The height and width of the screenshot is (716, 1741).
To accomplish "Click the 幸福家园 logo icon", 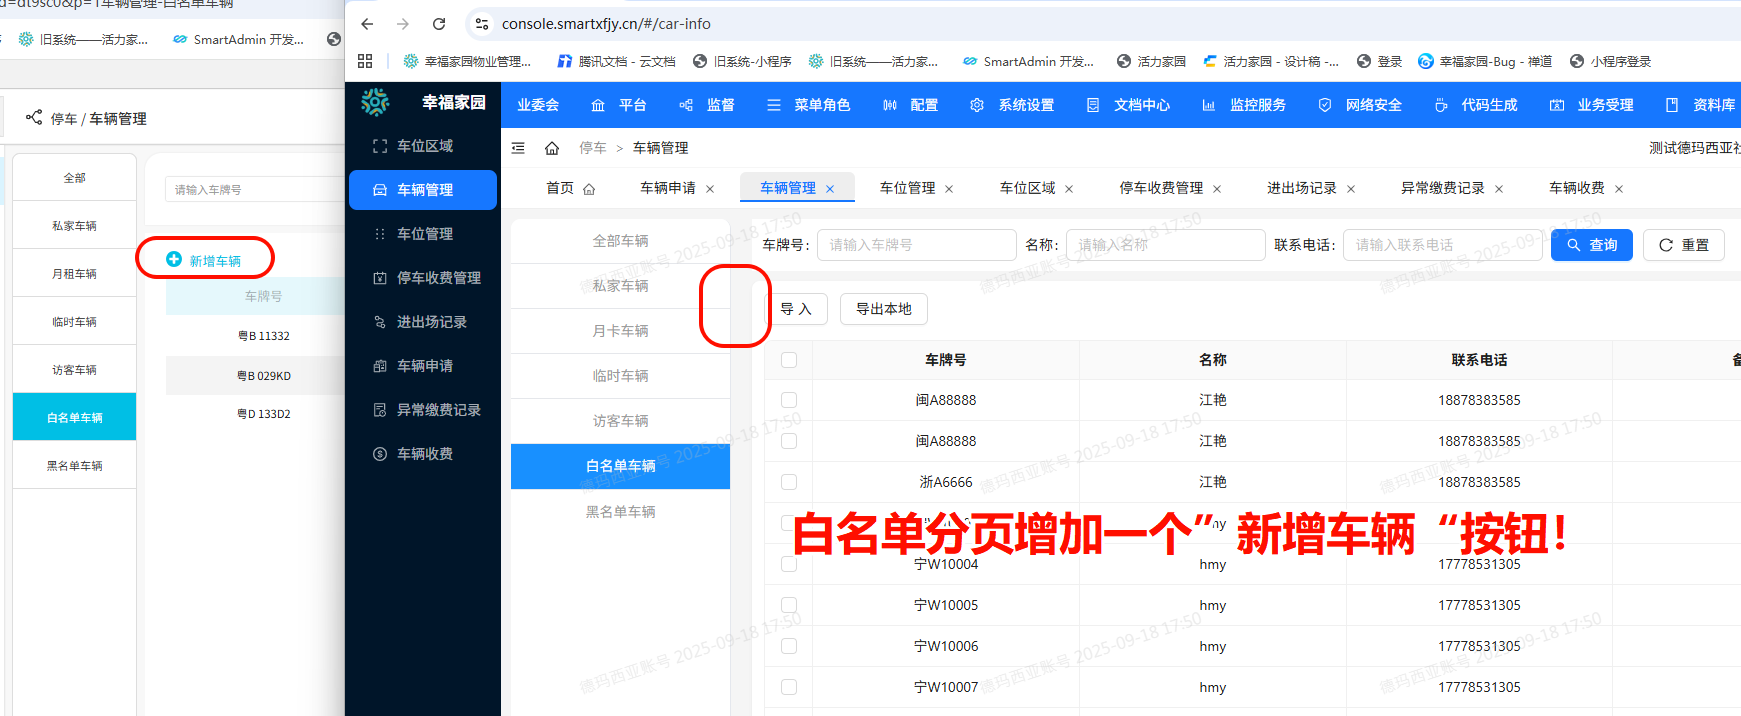I will pos(375,102).
